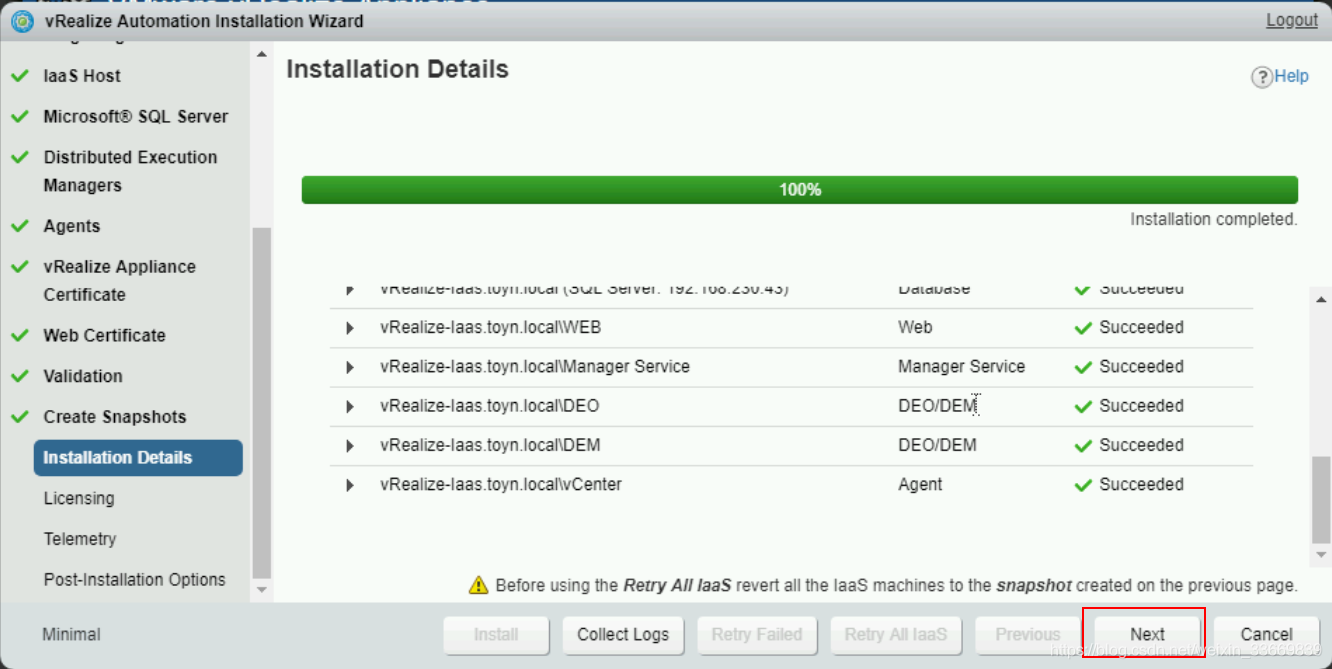
Task: Click the Cancel button
Action: coord(1267,635)
